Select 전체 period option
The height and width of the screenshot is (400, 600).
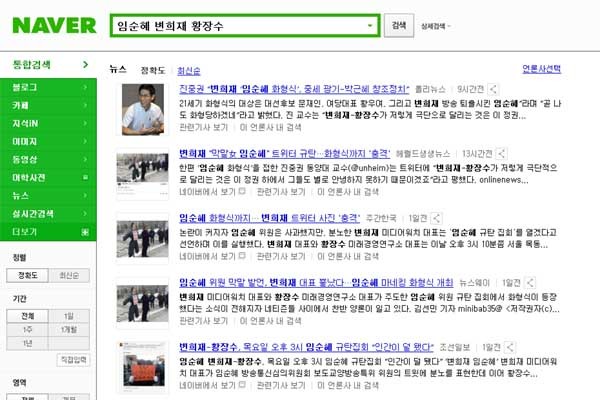[x=28, y=316]
